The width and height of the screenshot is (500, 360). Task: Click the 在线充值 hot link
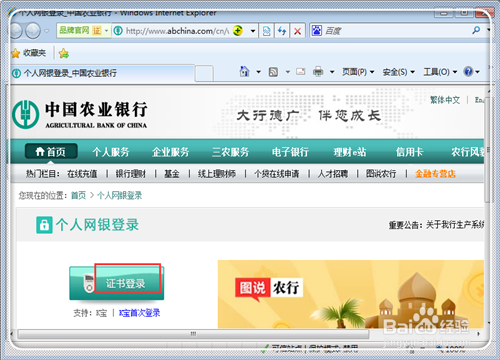point(82,174)
